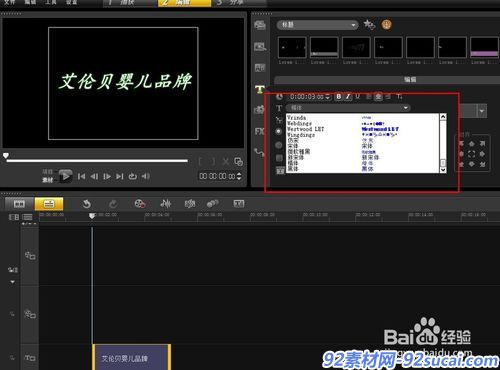Open the 文件 menu

9,2
